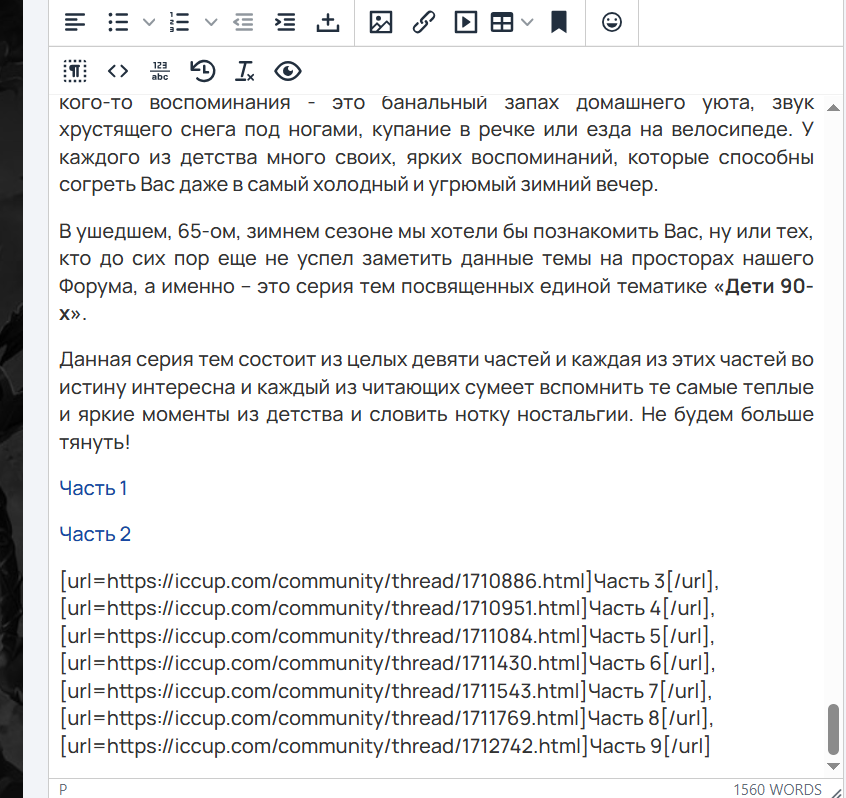
Task: Click the text "согреть Вас даже"
Action: pyautogui.click(x=144, y=185)
